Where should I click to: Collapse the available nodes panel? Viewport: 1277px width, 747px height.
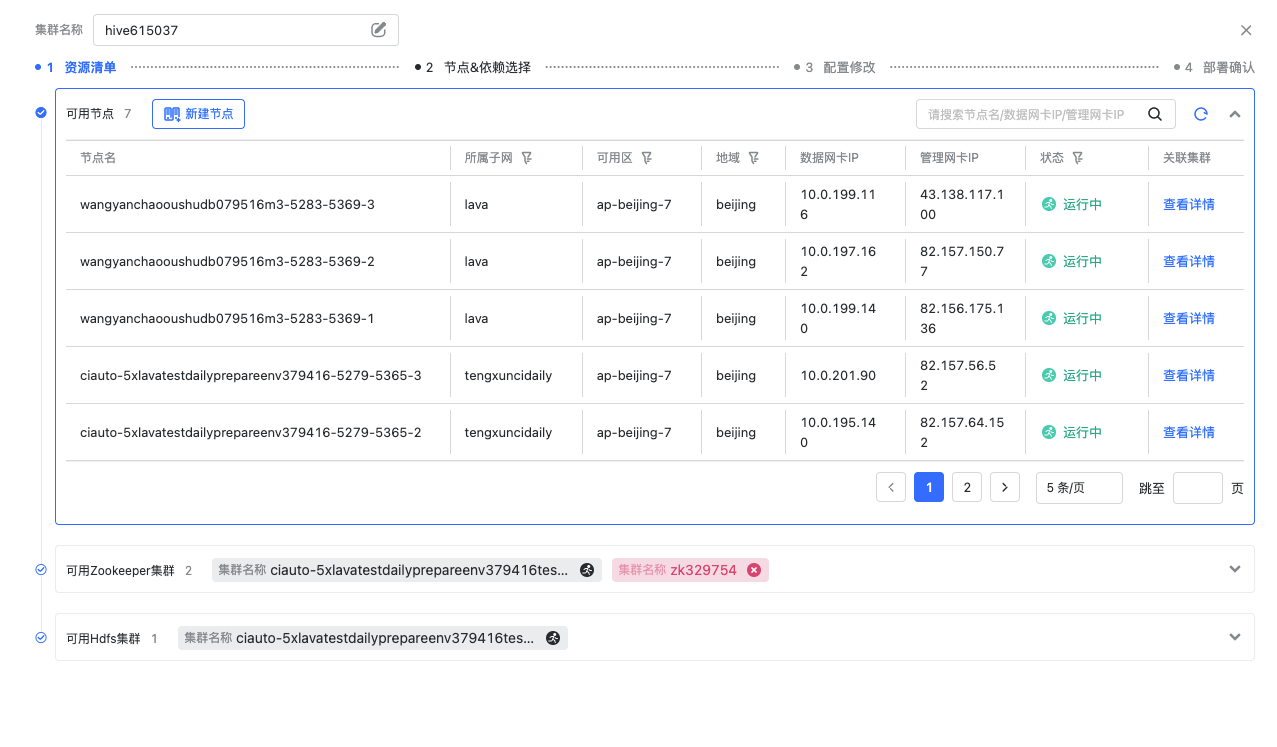(x=1235, y=114)
